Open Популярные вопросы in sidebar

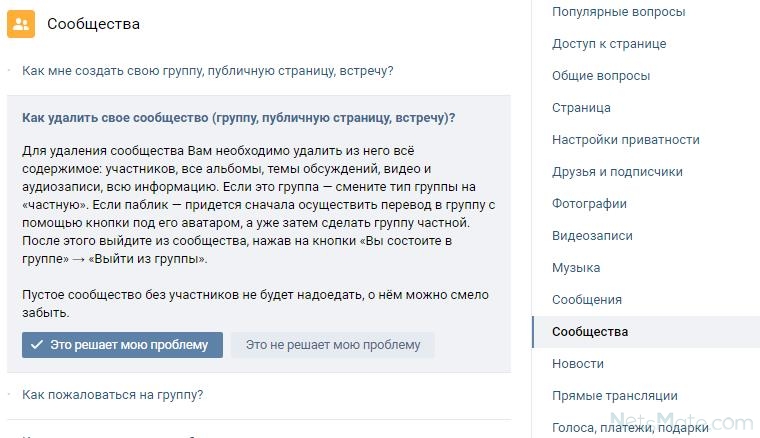tap(618, 12)
